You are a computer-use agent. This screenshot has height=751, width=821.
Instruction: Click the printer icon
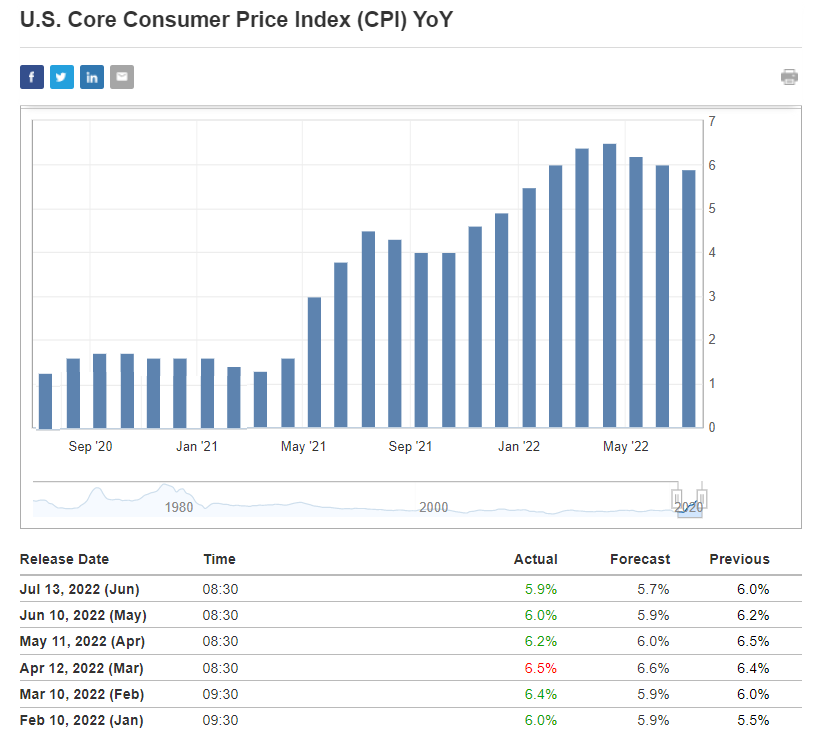point(789,77)
